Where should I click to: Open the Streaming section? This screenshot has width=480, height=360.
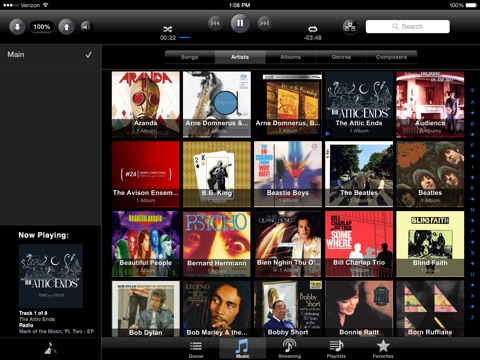289,349
